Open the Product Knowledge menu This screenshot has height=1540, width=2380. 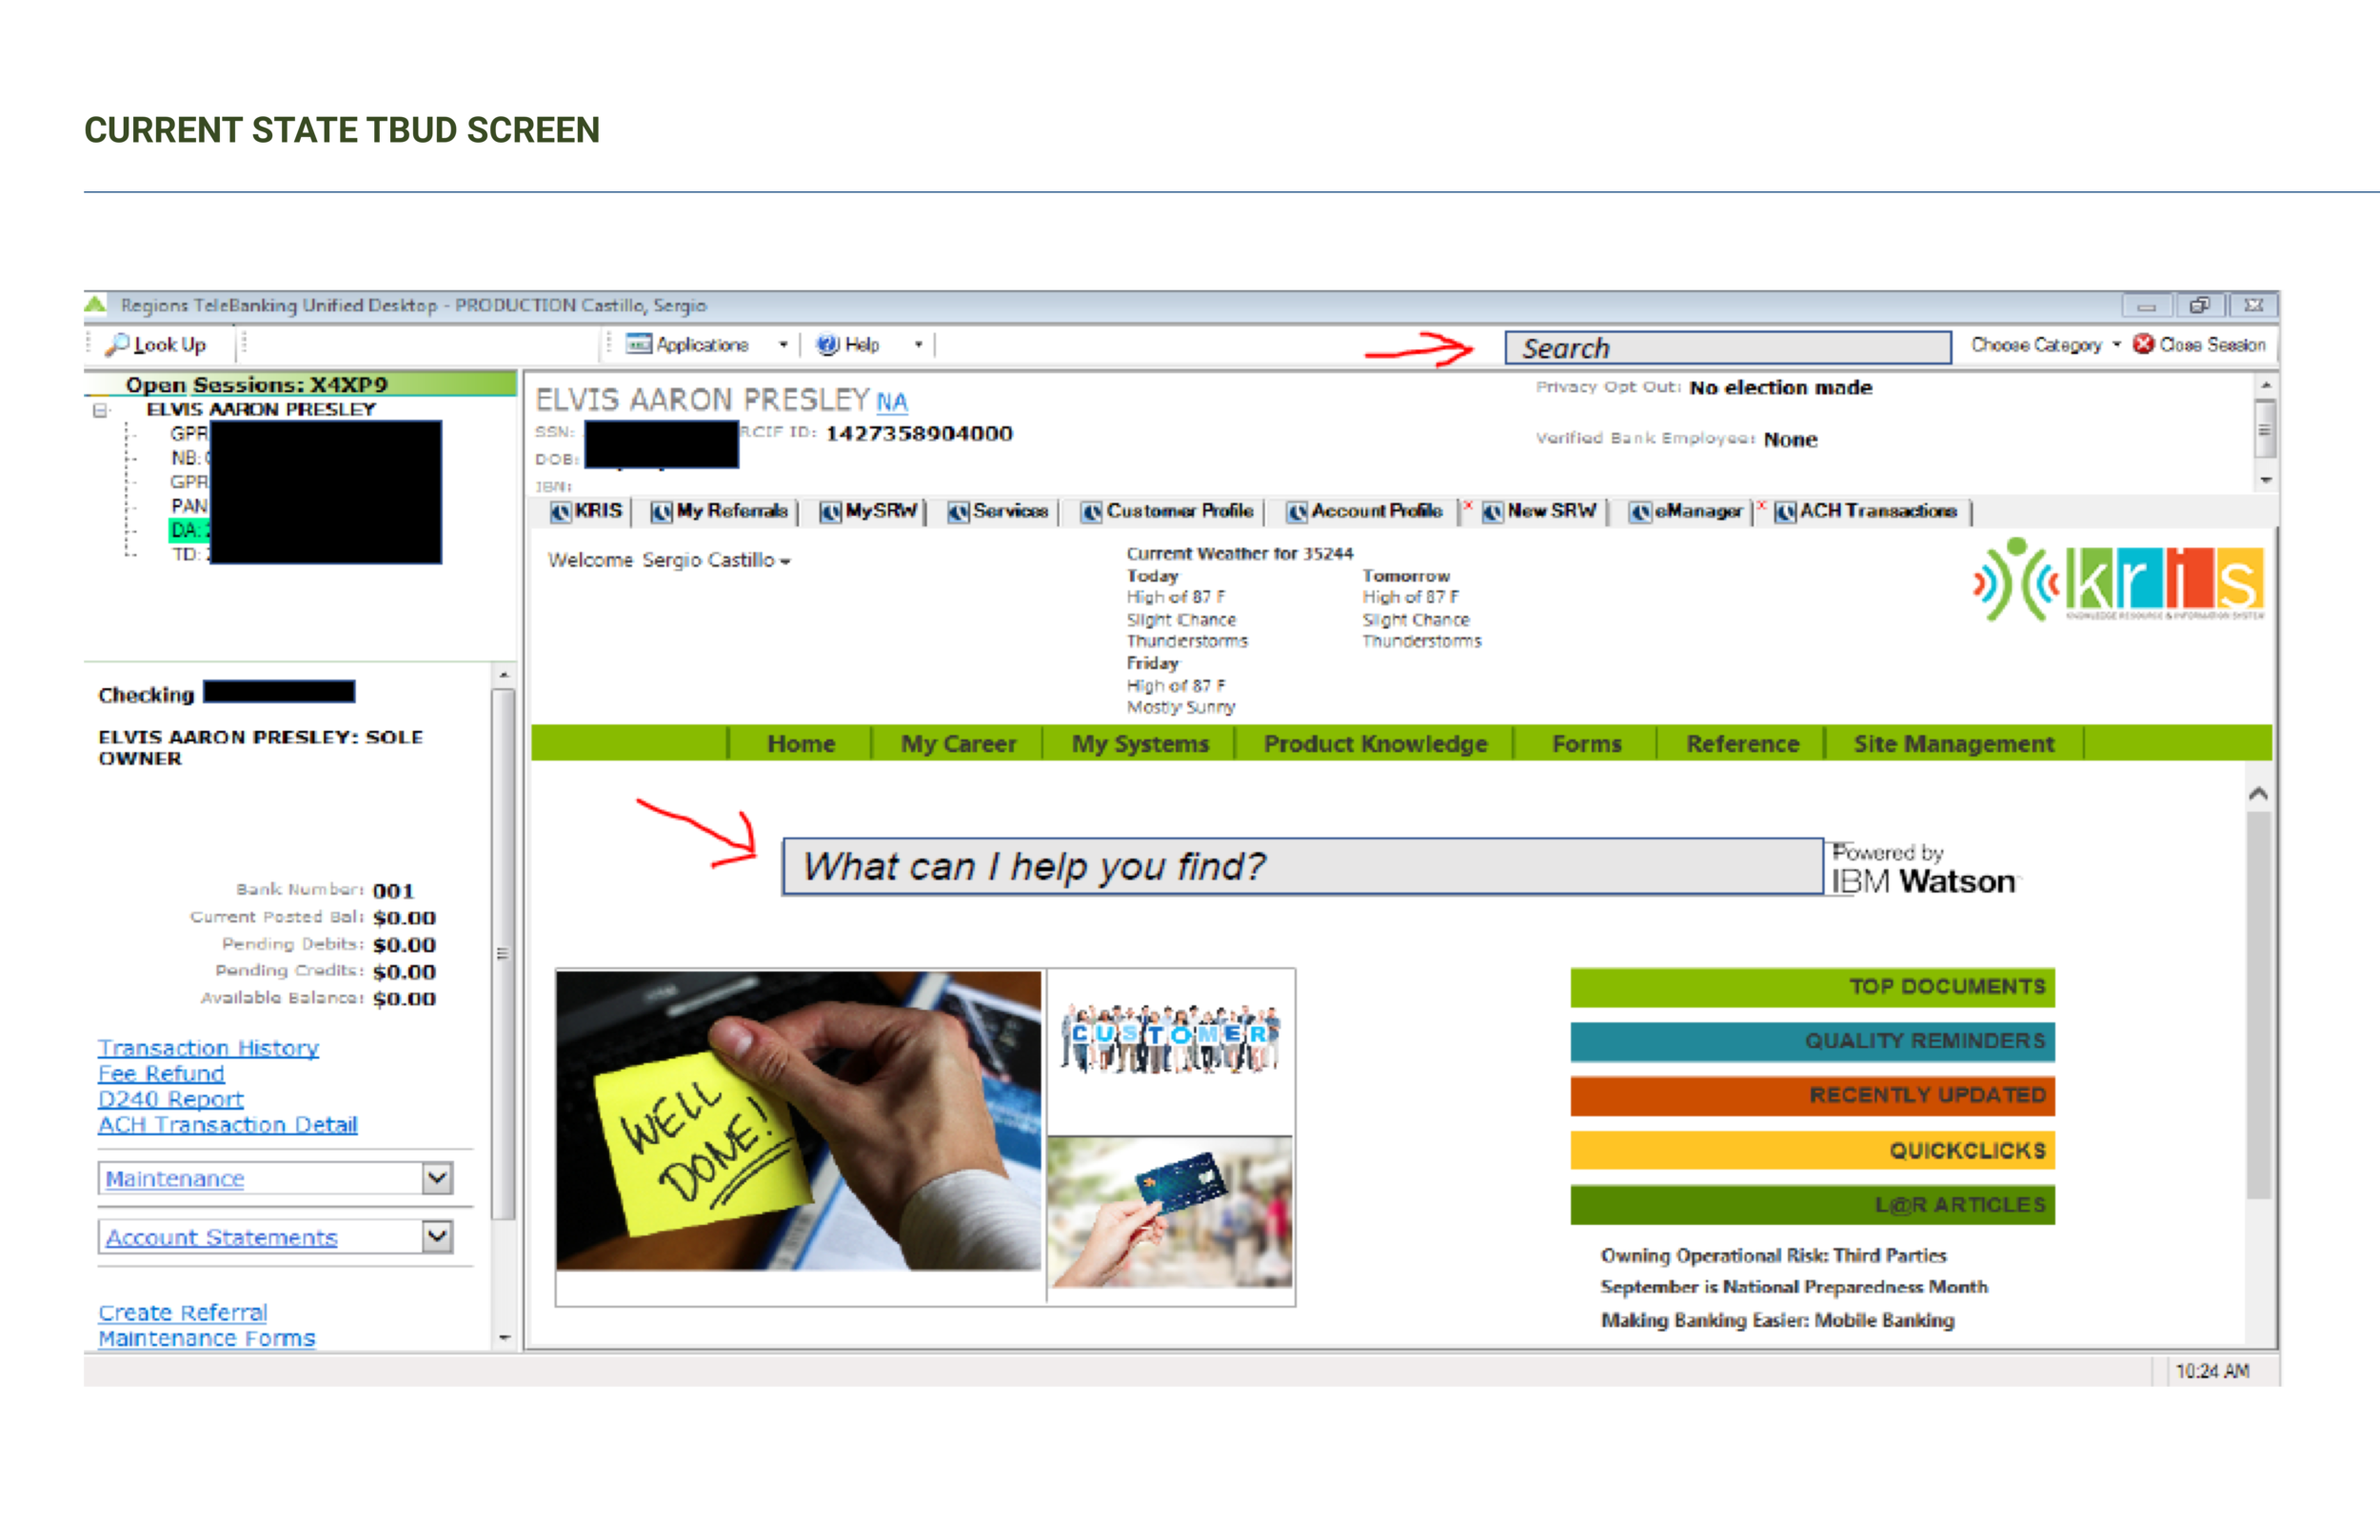point(1375,744)
